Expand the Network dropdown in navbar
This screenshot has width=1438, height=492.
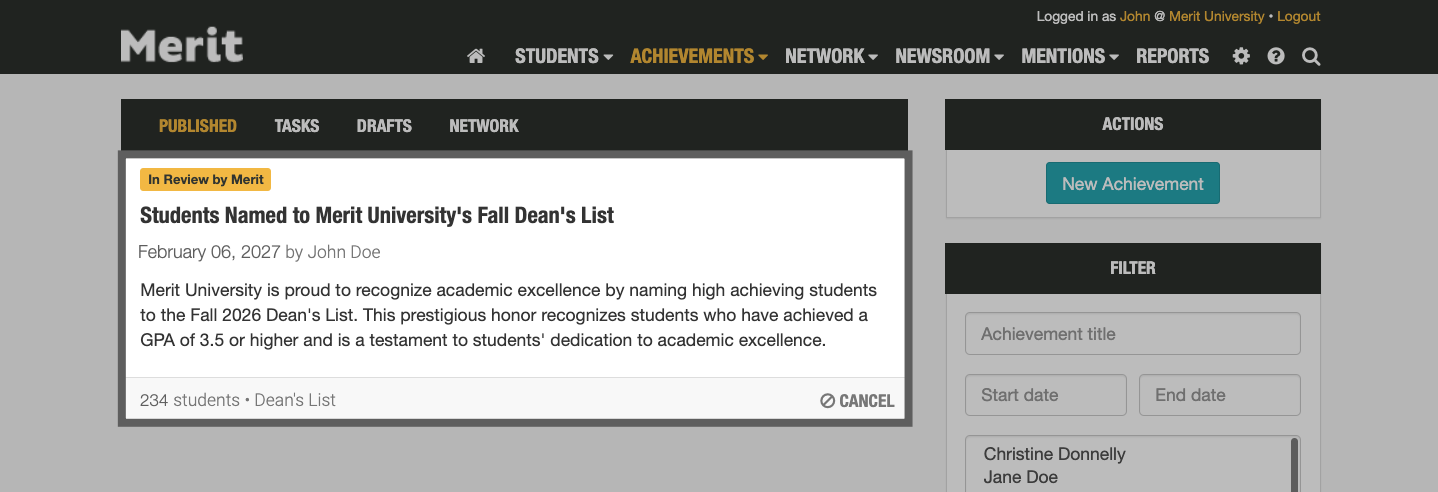(x=831, y=57)
